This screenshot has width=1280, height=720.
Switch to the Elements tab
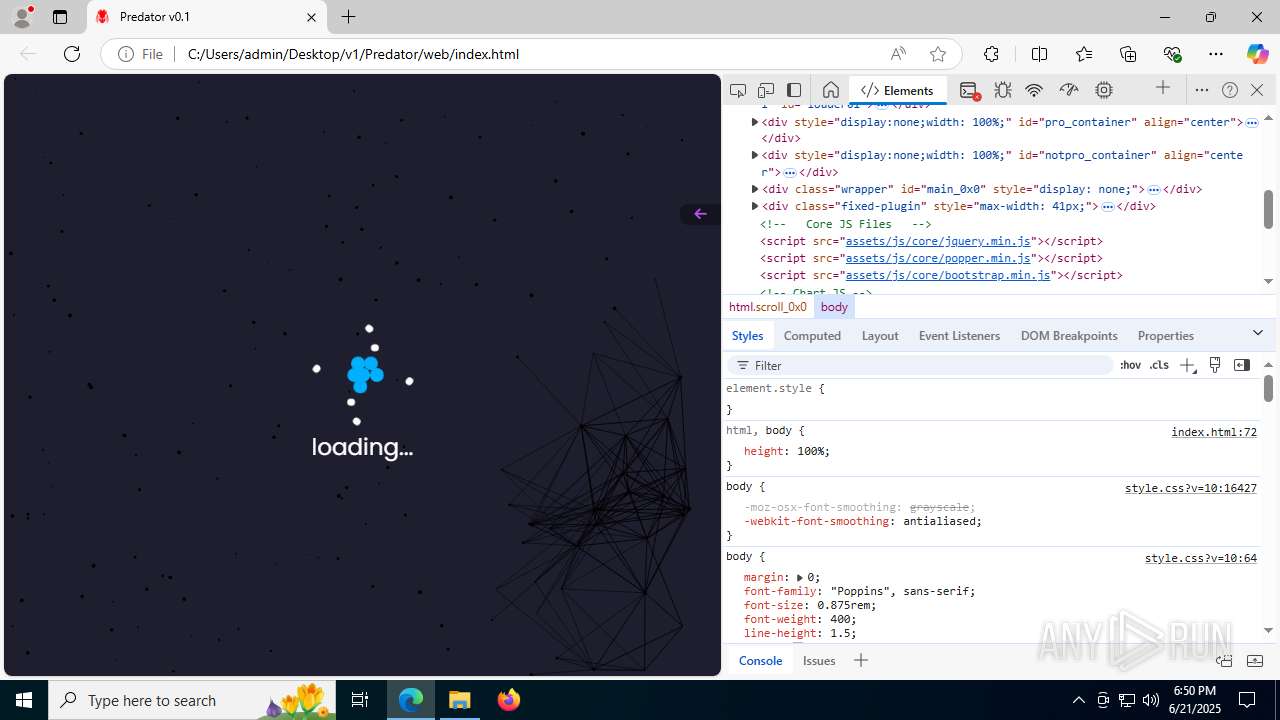pos(897,90)
